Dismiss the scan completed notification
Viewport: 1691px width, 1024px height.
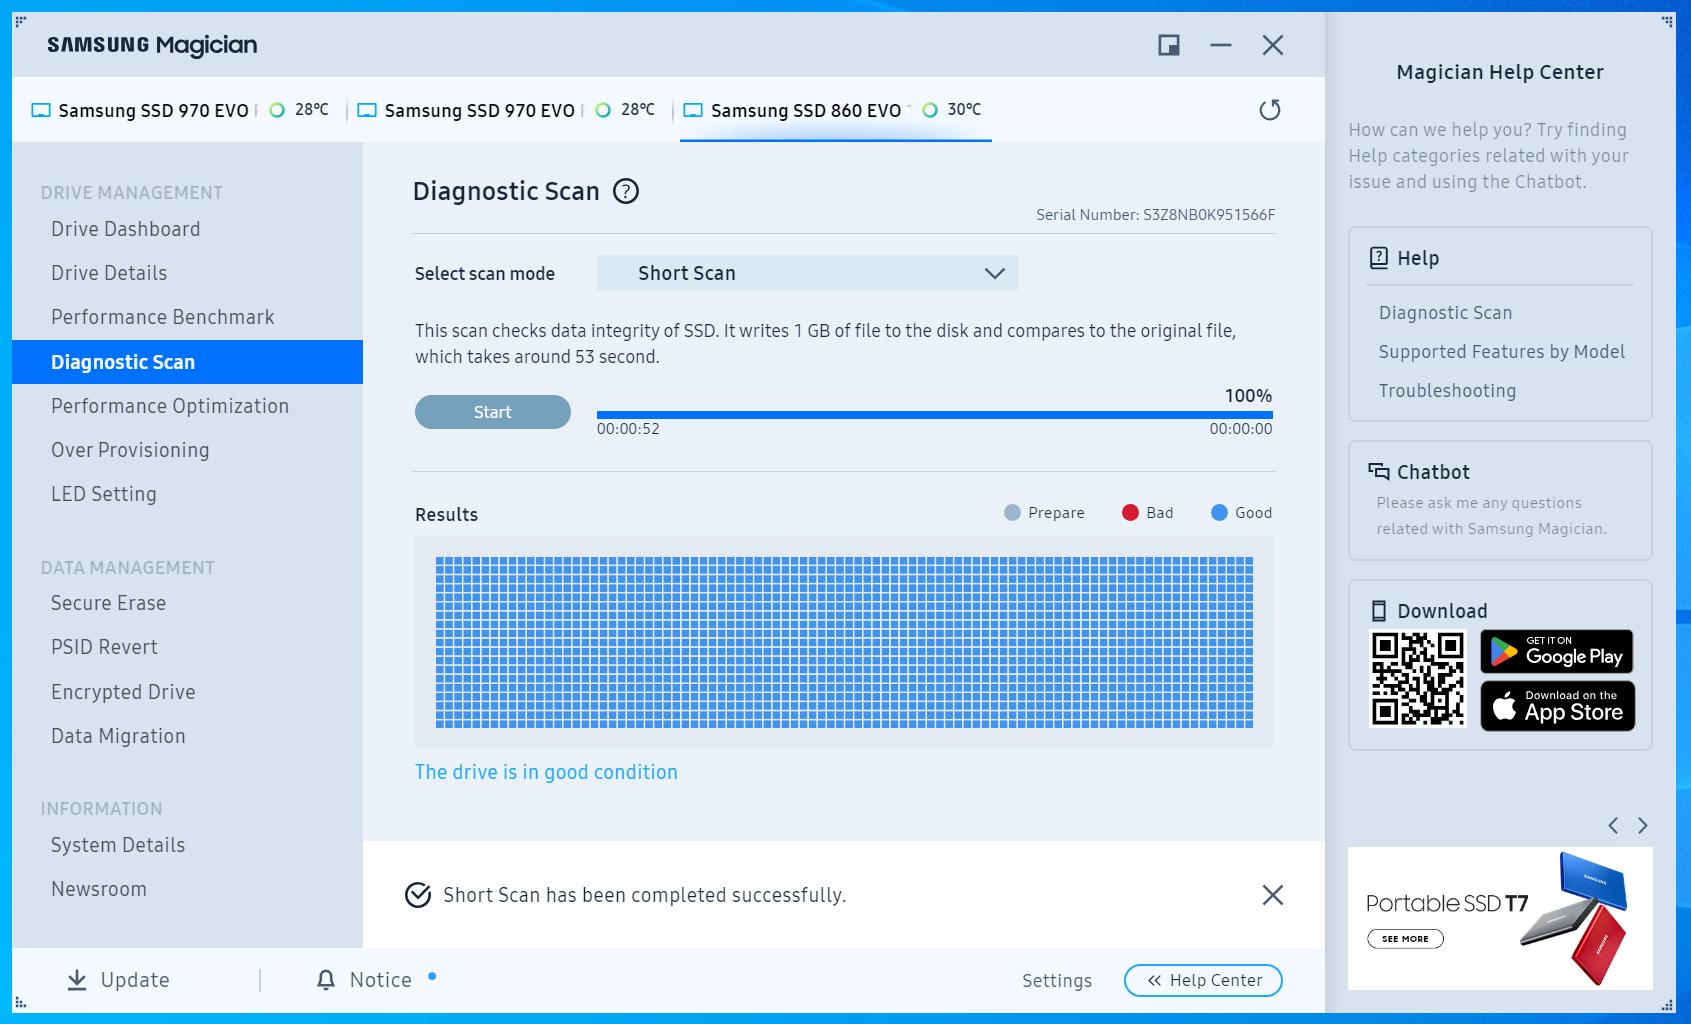tap(1272, 895)
